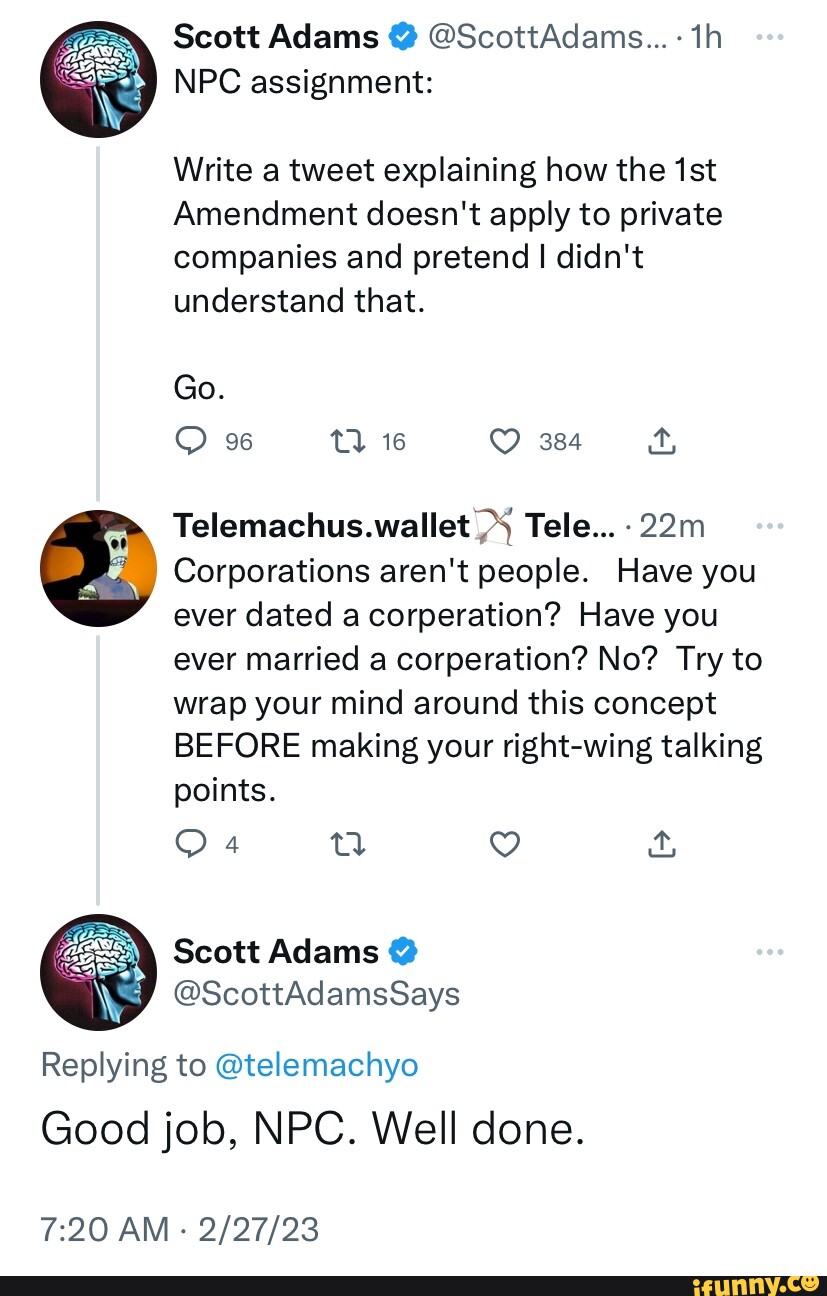
Task: Open more options on first Scott Adams tweet
Action: pyautogui.click(x=769, y=38)
